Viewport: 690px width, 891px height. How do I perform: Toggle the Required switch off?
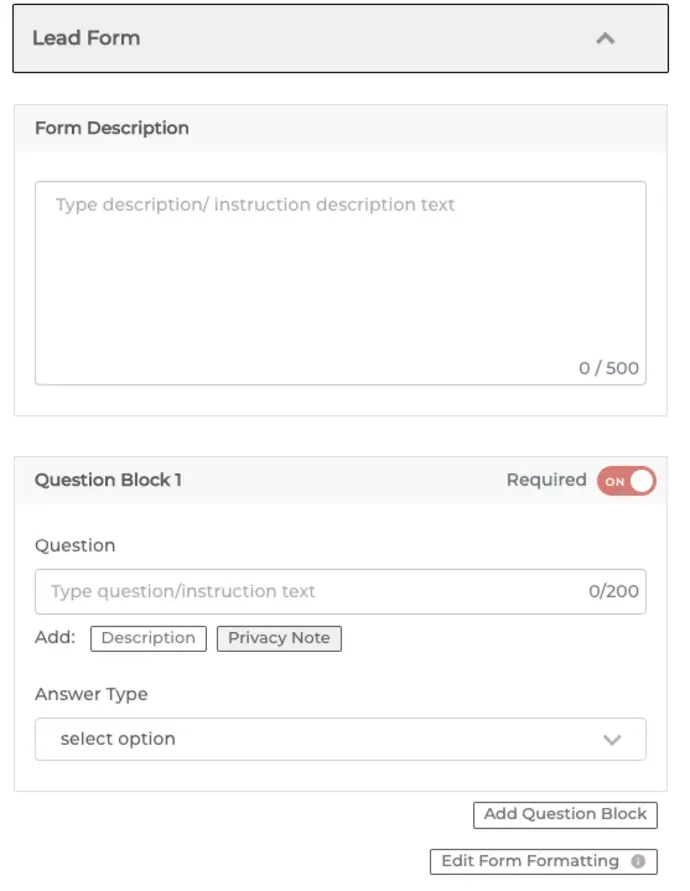tap(626, 481)
